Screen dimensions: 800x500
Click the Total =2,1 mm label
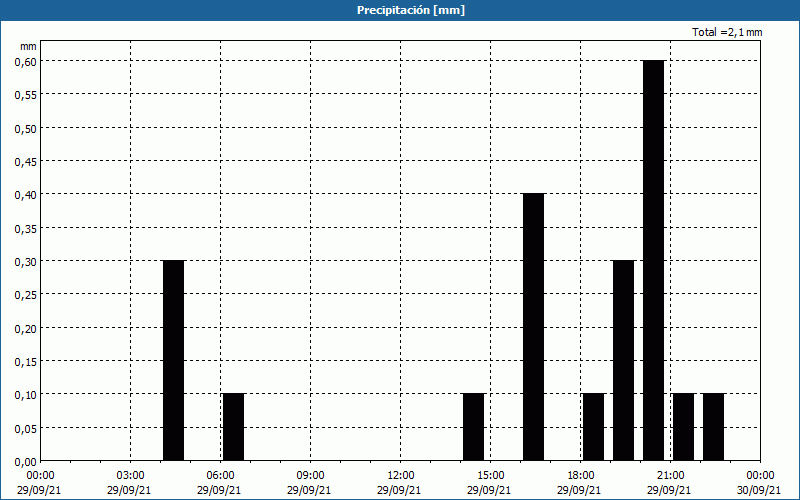pyautogui.click(x=727, y=32)
